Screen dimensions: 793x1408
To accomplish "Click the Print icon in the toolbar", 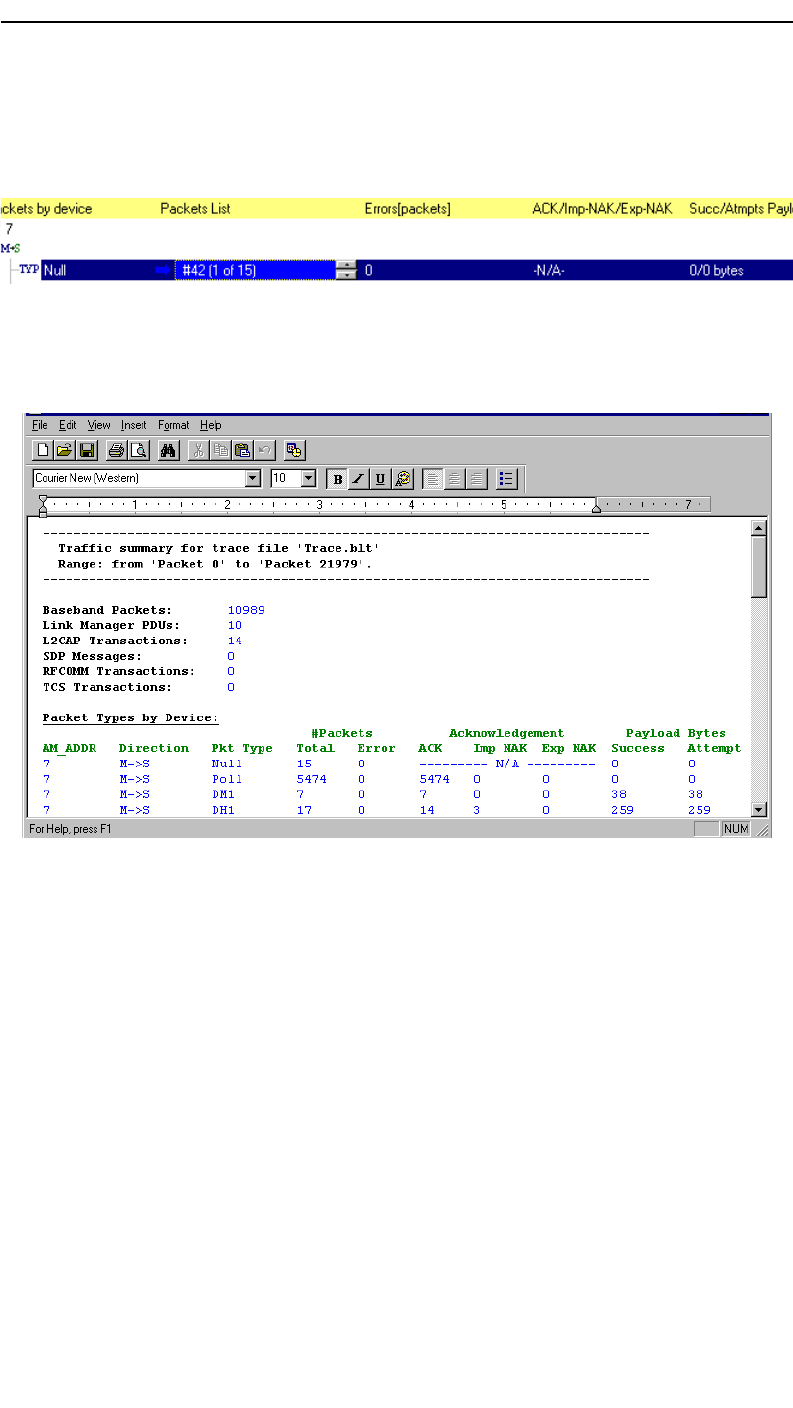I will click(116, 451).
